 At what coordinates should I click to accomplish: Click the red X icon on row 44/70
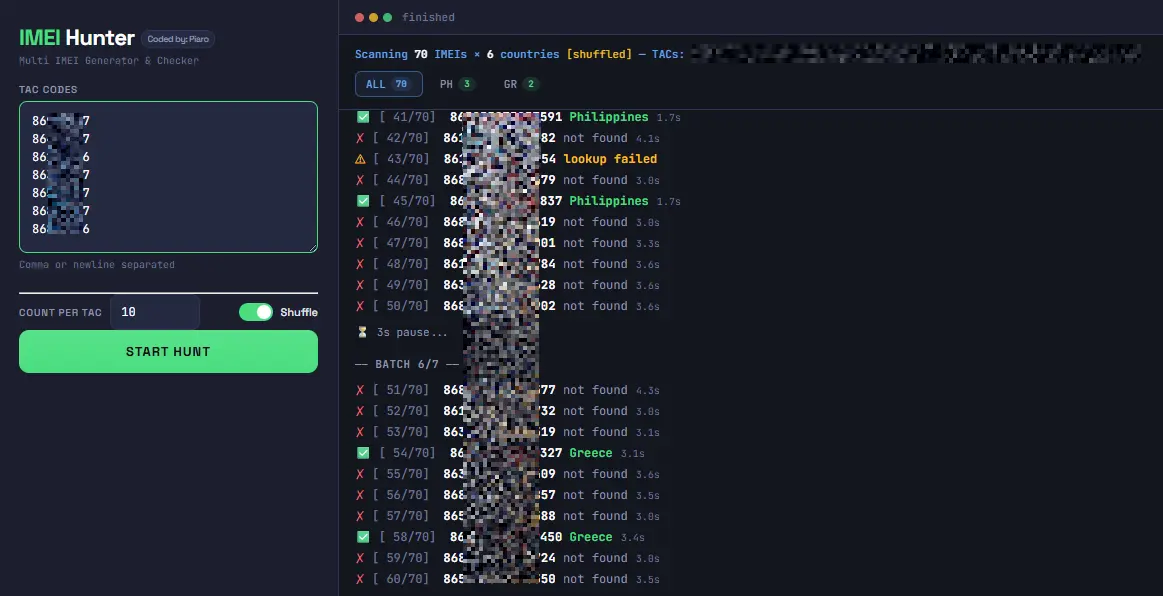tap(360, 180)
